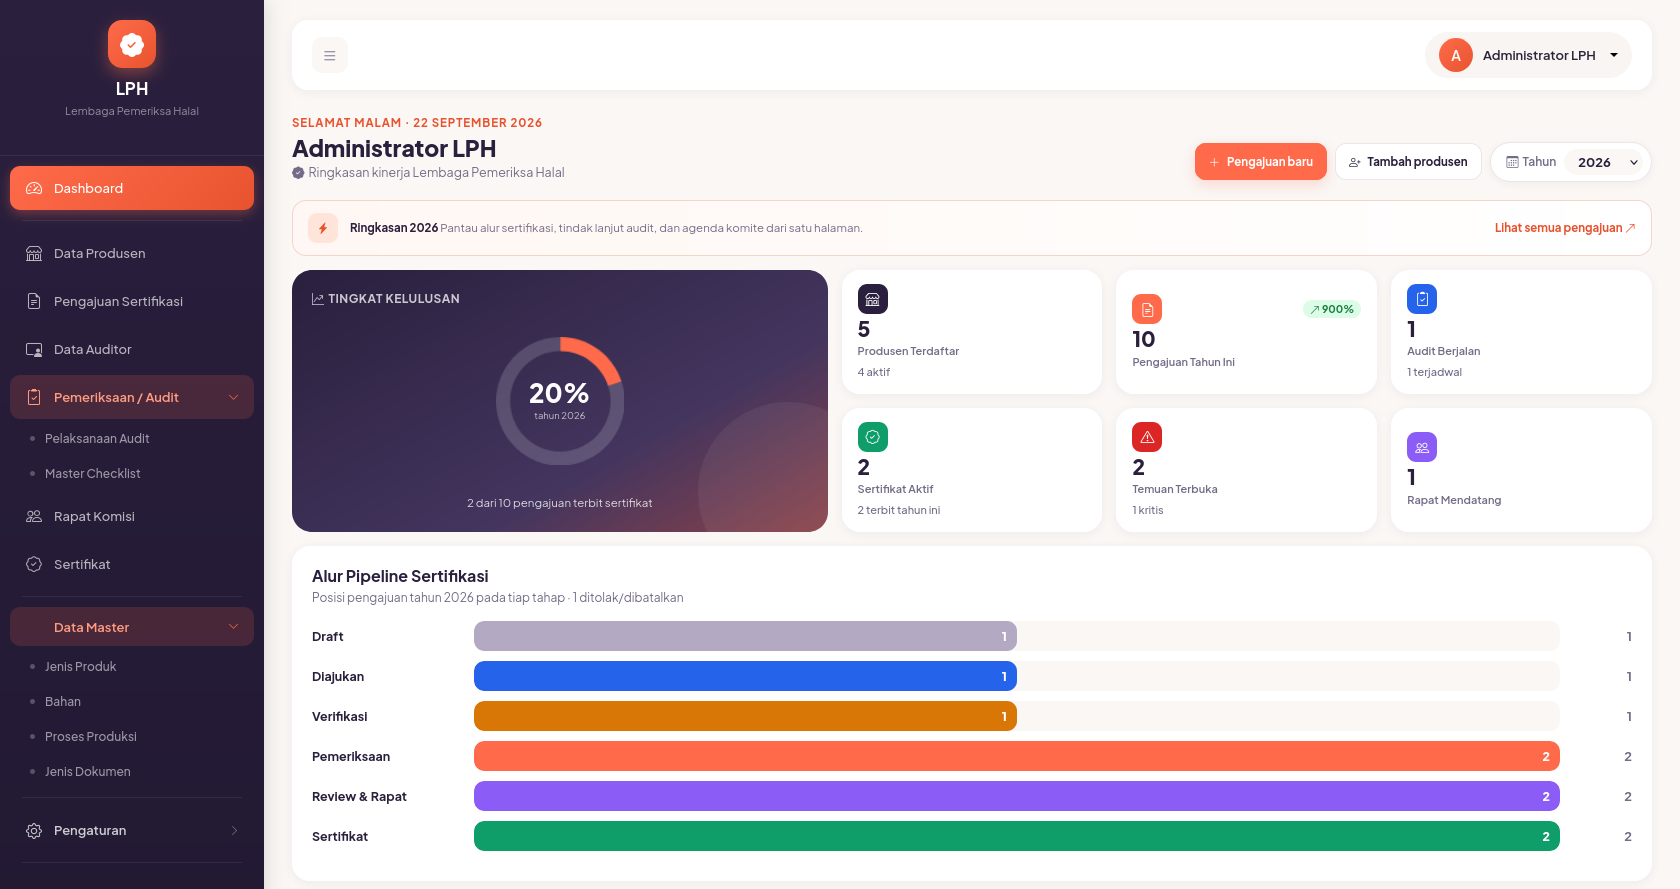
Task: Open the Tahun 2026 year selector
Action: [1603, 162]
